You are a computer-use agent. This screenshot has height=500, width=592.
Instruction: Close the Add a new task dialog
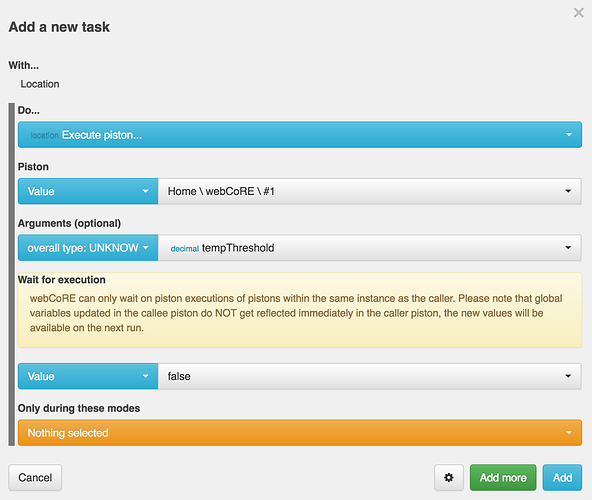(x=578, y=13)
